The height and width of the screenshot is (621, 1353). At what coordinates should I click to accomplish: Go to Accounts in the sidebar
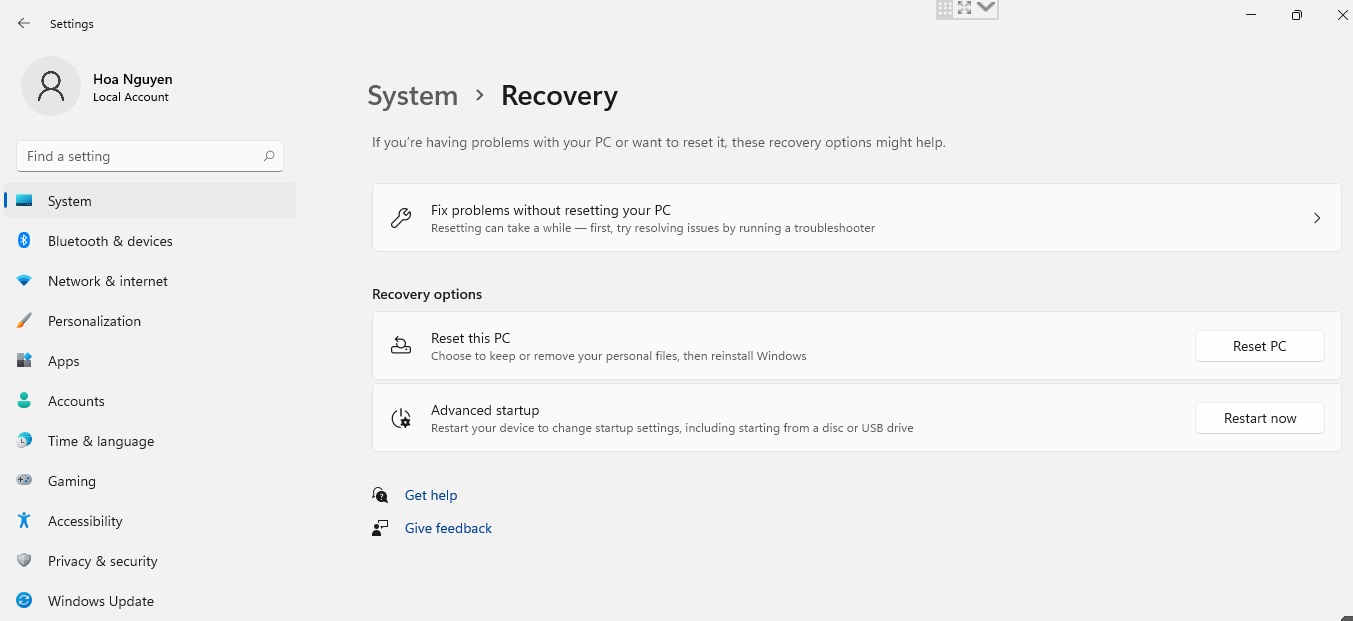(x=76, y=401)
